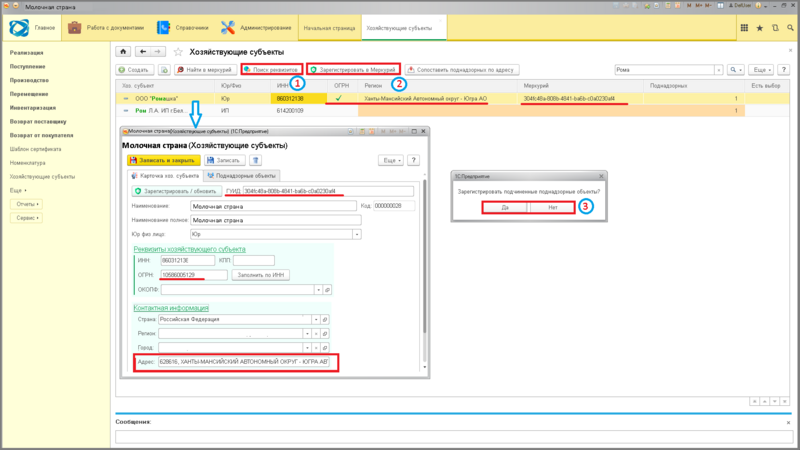Click Зарегистрировать в Меркурий button
800x450 pixels.
point(353,69)
